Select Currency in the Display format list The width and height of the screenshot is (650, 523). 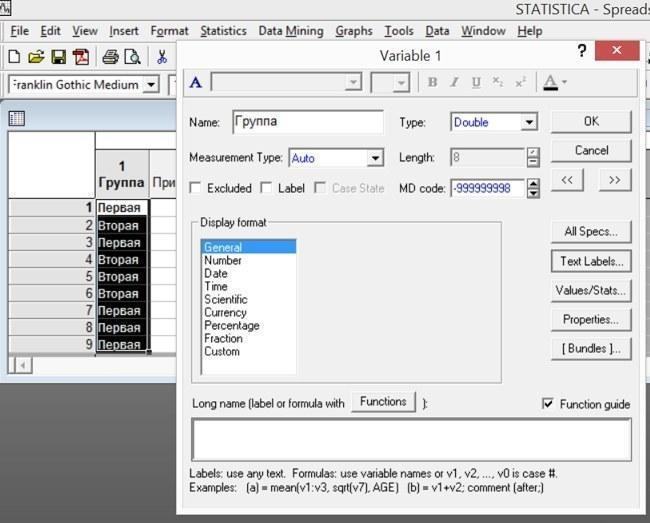click(x=226, y=312)
